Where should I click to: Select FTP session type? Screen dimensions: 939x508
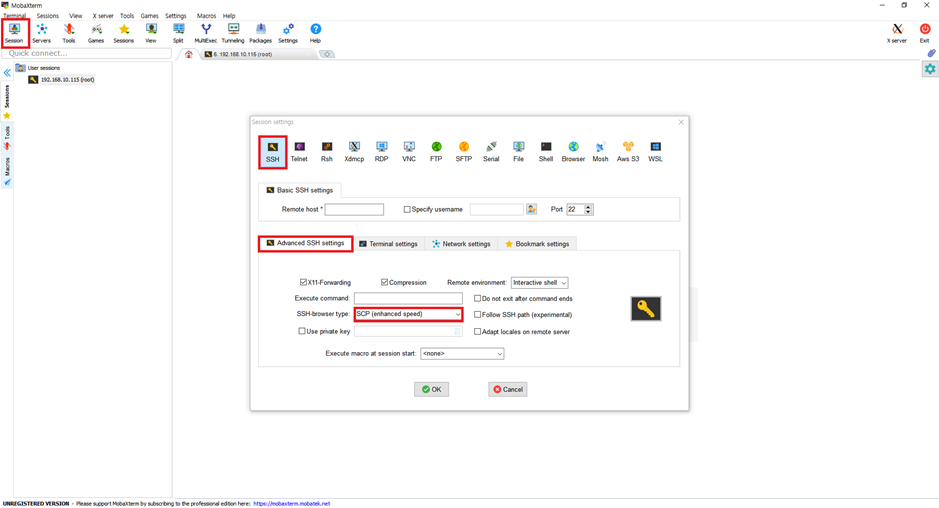pyautogui.click(x=437, y=152)
